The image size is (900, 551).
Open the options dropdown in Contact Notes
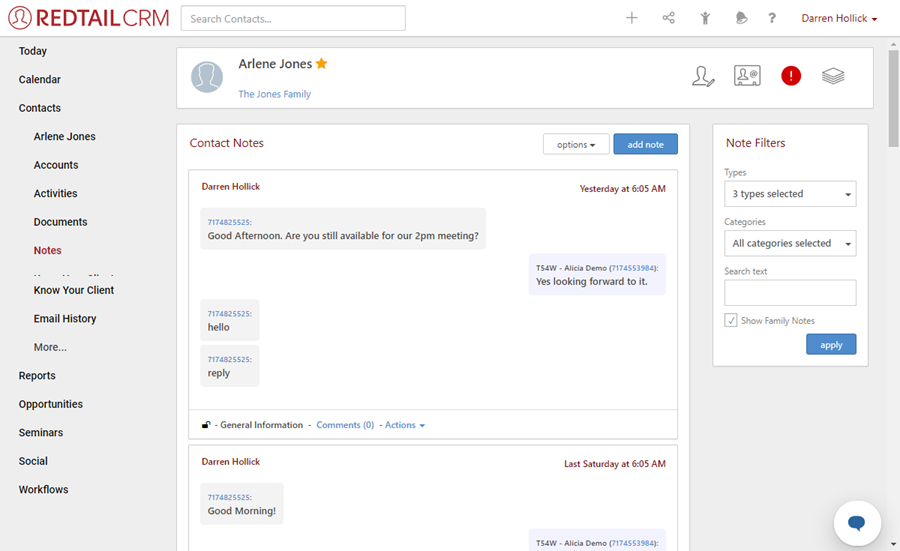(576, 144)
